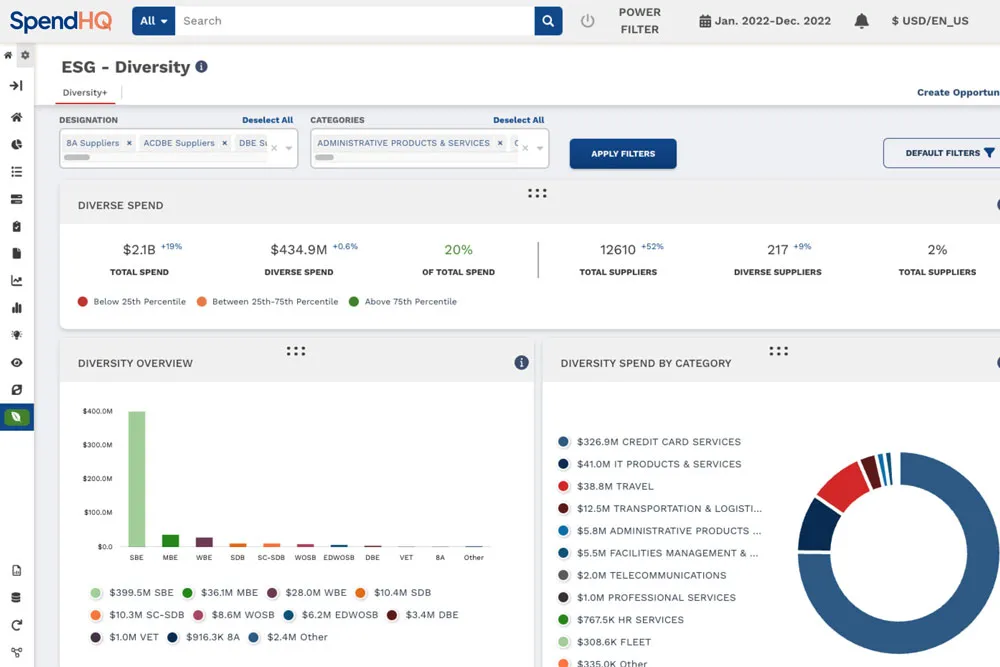Click the info icon beside ESG - Diversity
Screen dimensions: 1000x667
point(202,66)
